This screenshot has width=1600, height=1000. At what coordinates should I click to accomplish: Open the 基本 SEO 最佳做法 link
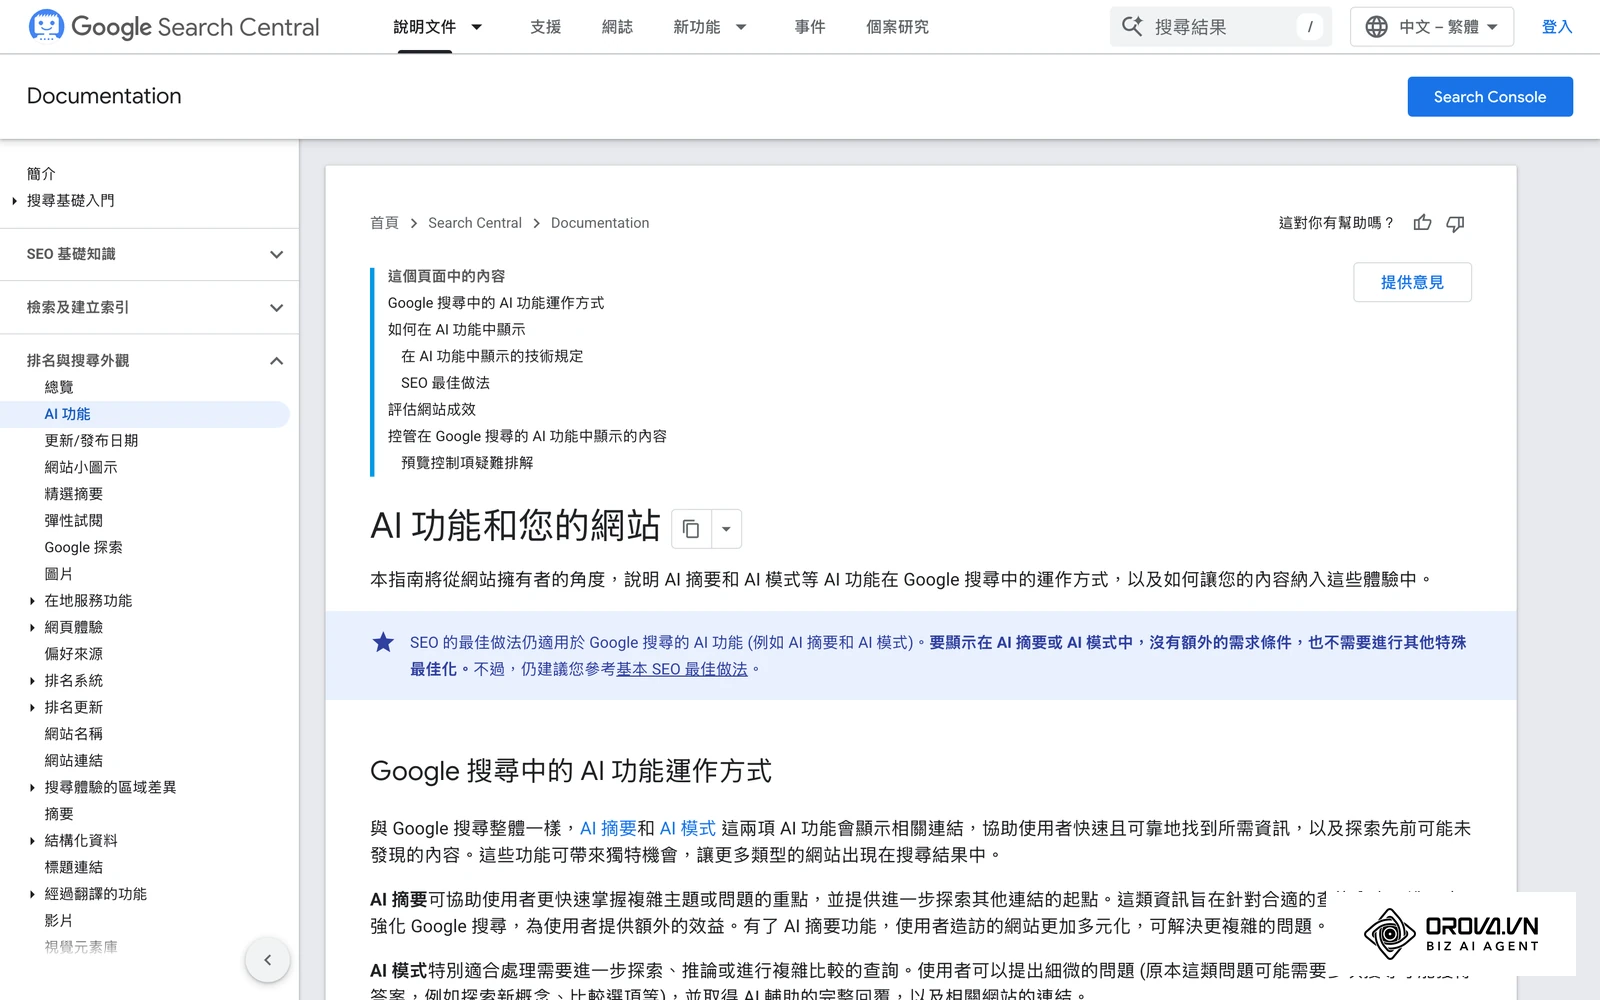(x=682, y=669)
